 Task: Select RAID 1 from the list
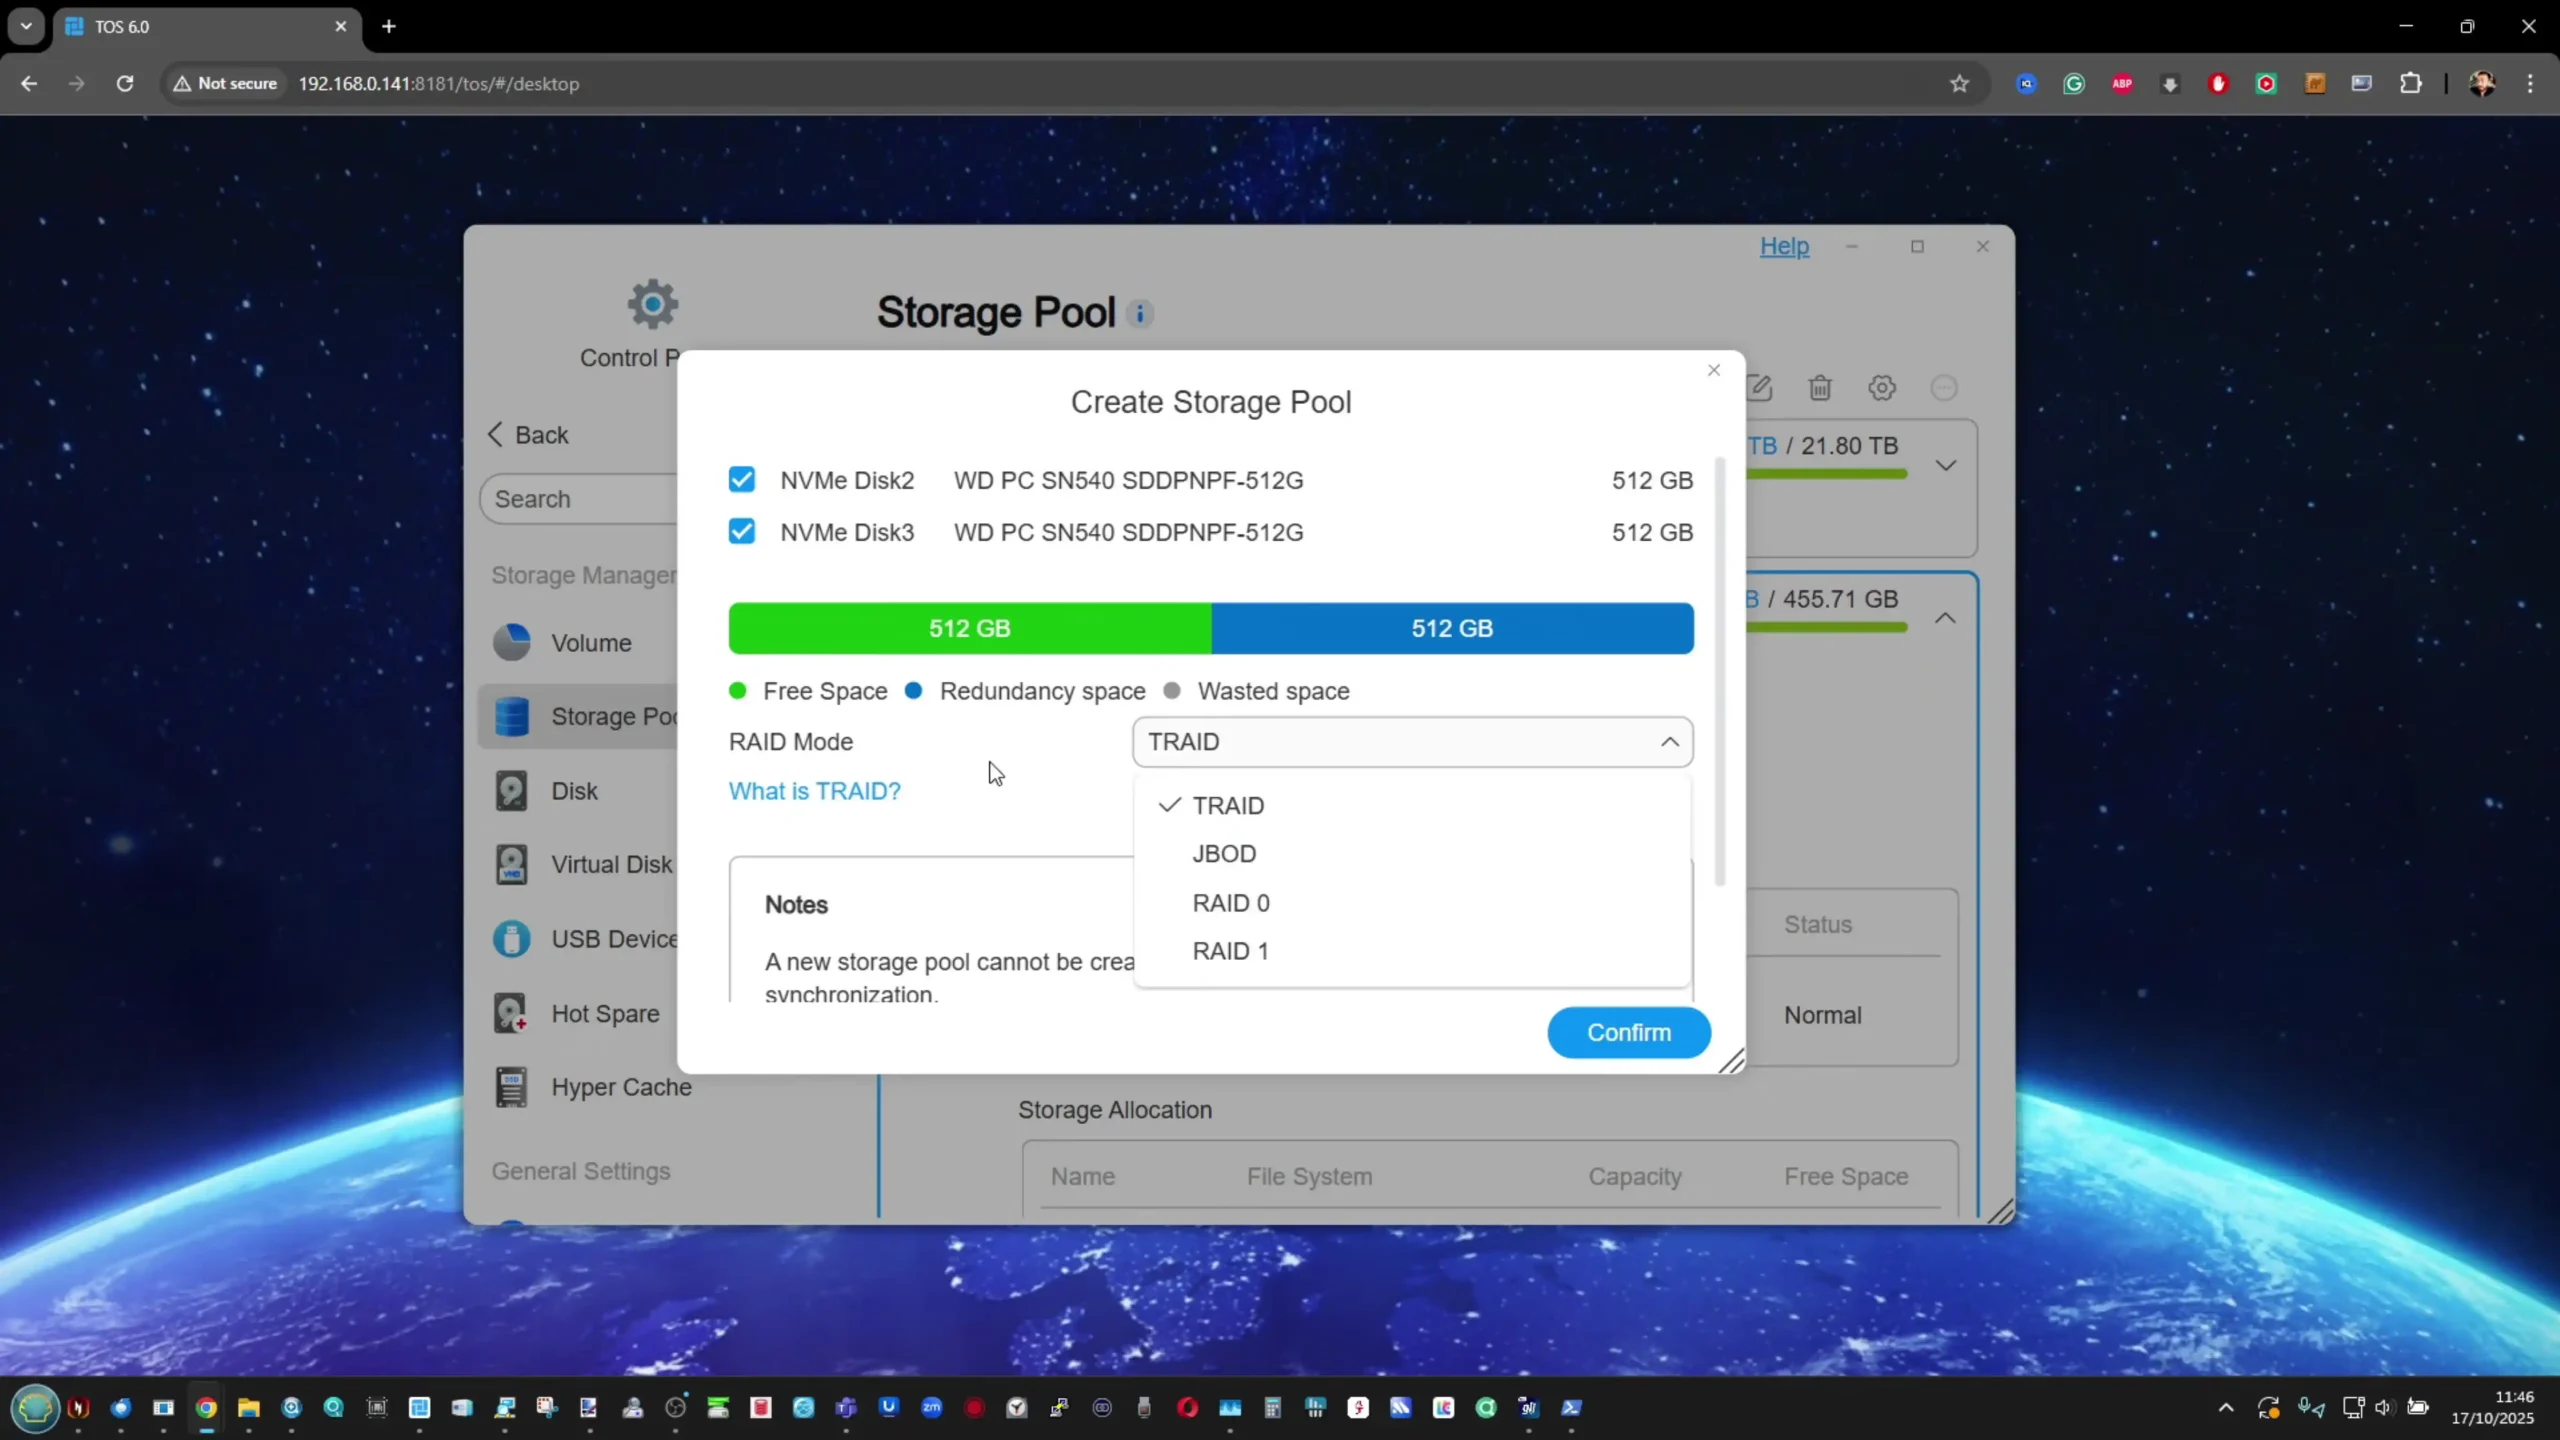(1230, 951)
